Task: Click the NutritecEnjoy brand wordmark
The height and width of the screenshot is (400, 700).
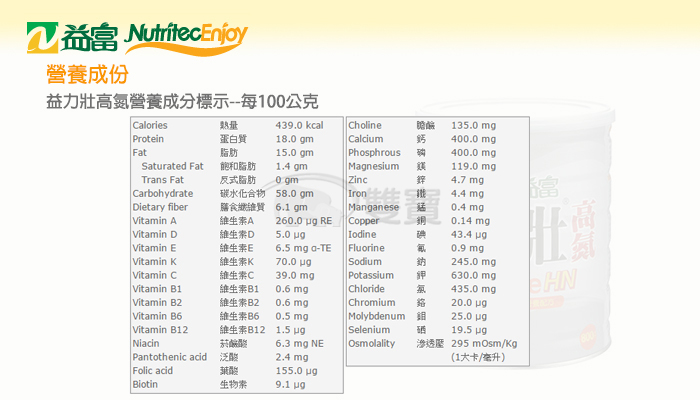Action: (186, 38)
